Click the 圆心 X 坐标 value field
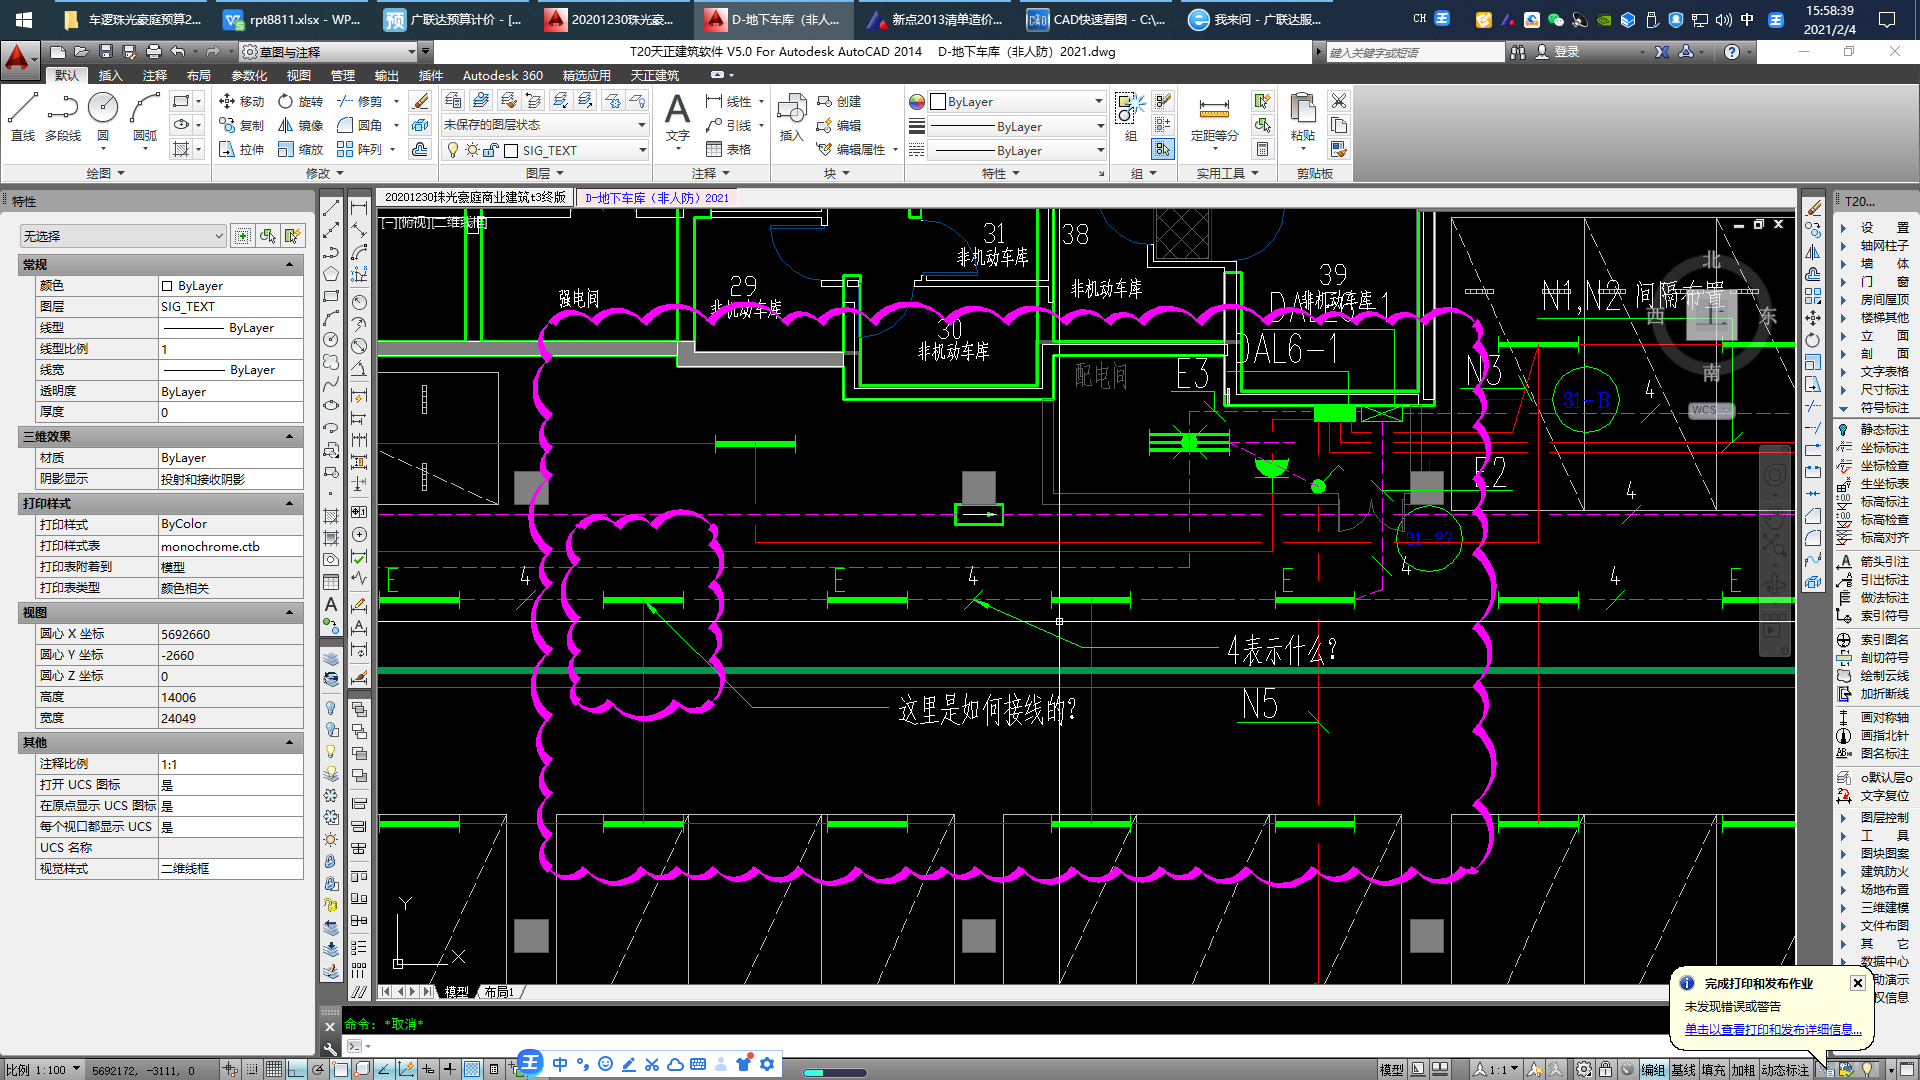 [x=230, y=634]
